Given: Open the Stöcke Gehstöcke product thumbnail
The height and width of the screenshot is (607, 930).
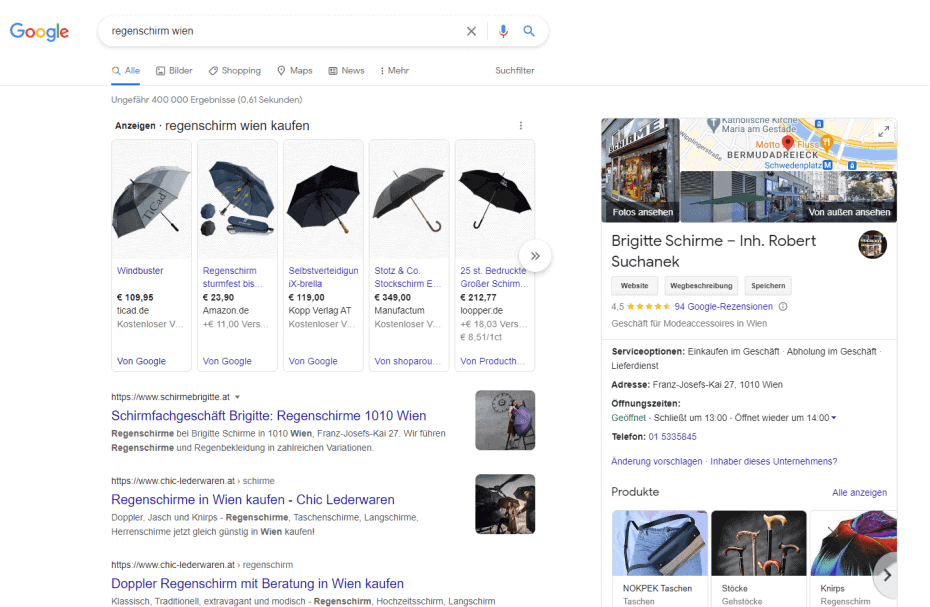Looking at the screenshot, I should [759, 543].
